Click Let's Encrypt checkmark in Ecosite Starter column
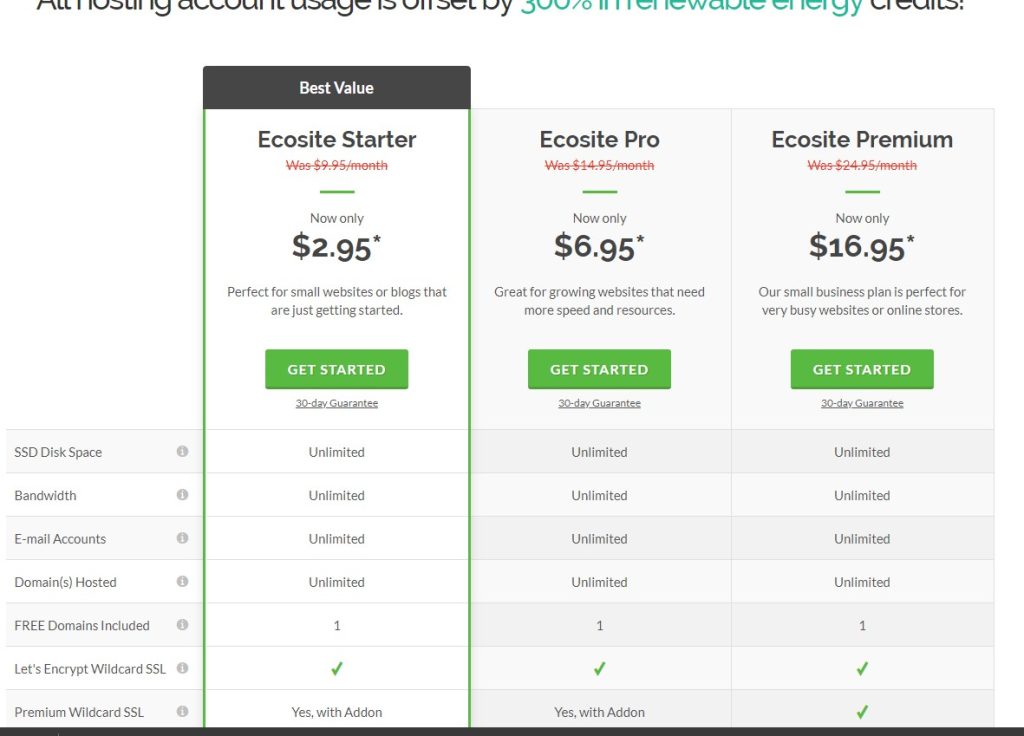This screenshot has width=1024, height=736. tap(336, 669)
